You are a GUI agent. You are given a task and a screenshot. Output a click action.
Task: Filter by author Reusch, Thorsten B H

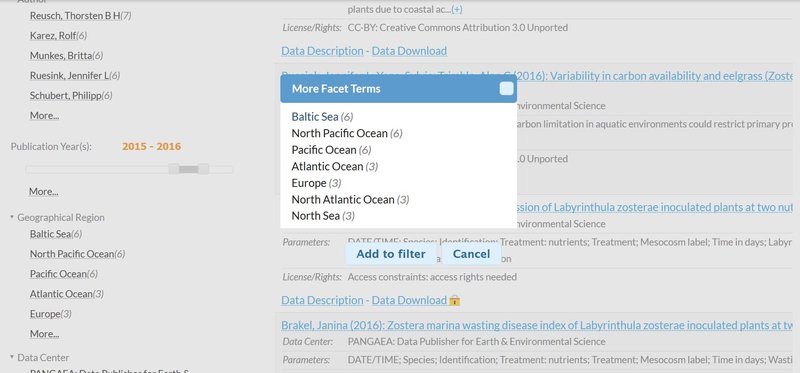[x=75, y=16]
